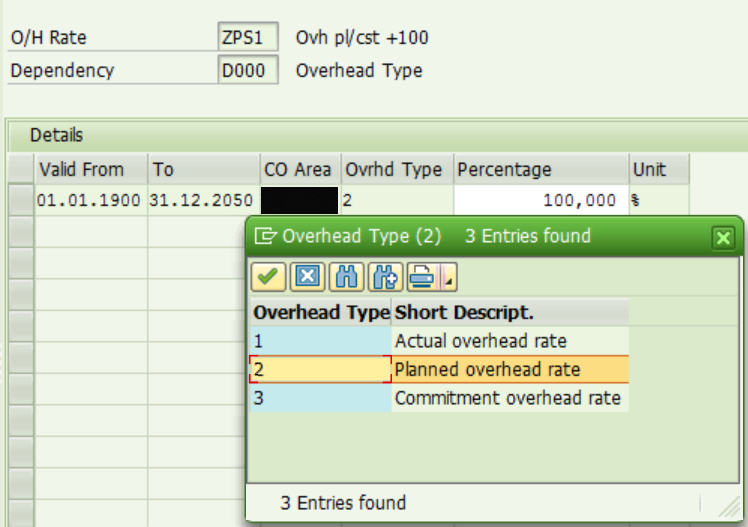Click the Valid From column header
The width and height of the screenshot is (748, 527).
91,169
